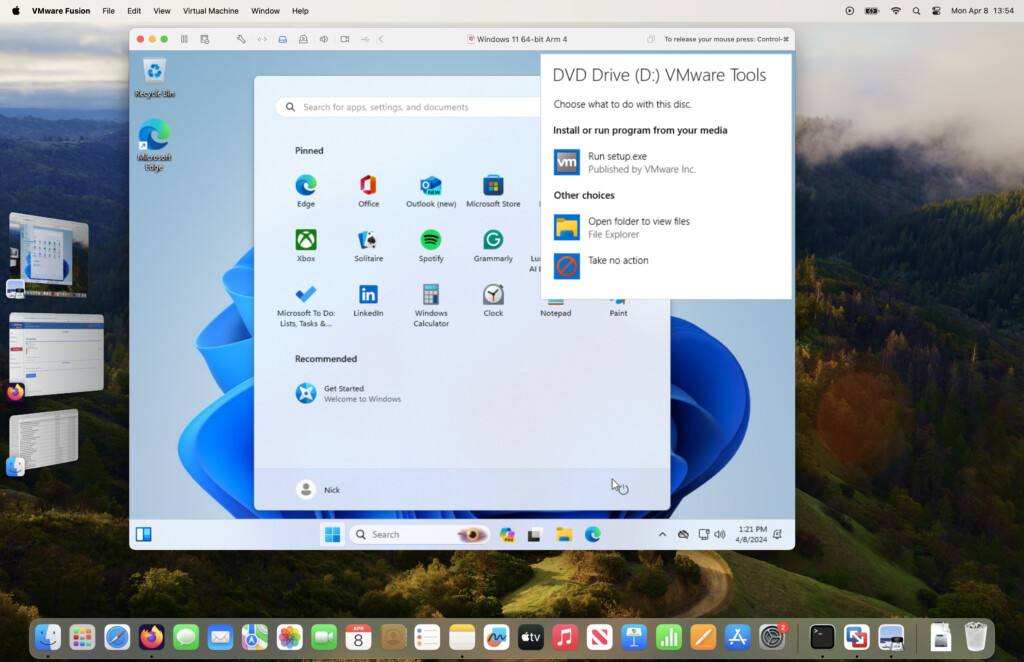1024x662 pixels.
Task: Open the Windows clock and date flyout
Action: 751,535
